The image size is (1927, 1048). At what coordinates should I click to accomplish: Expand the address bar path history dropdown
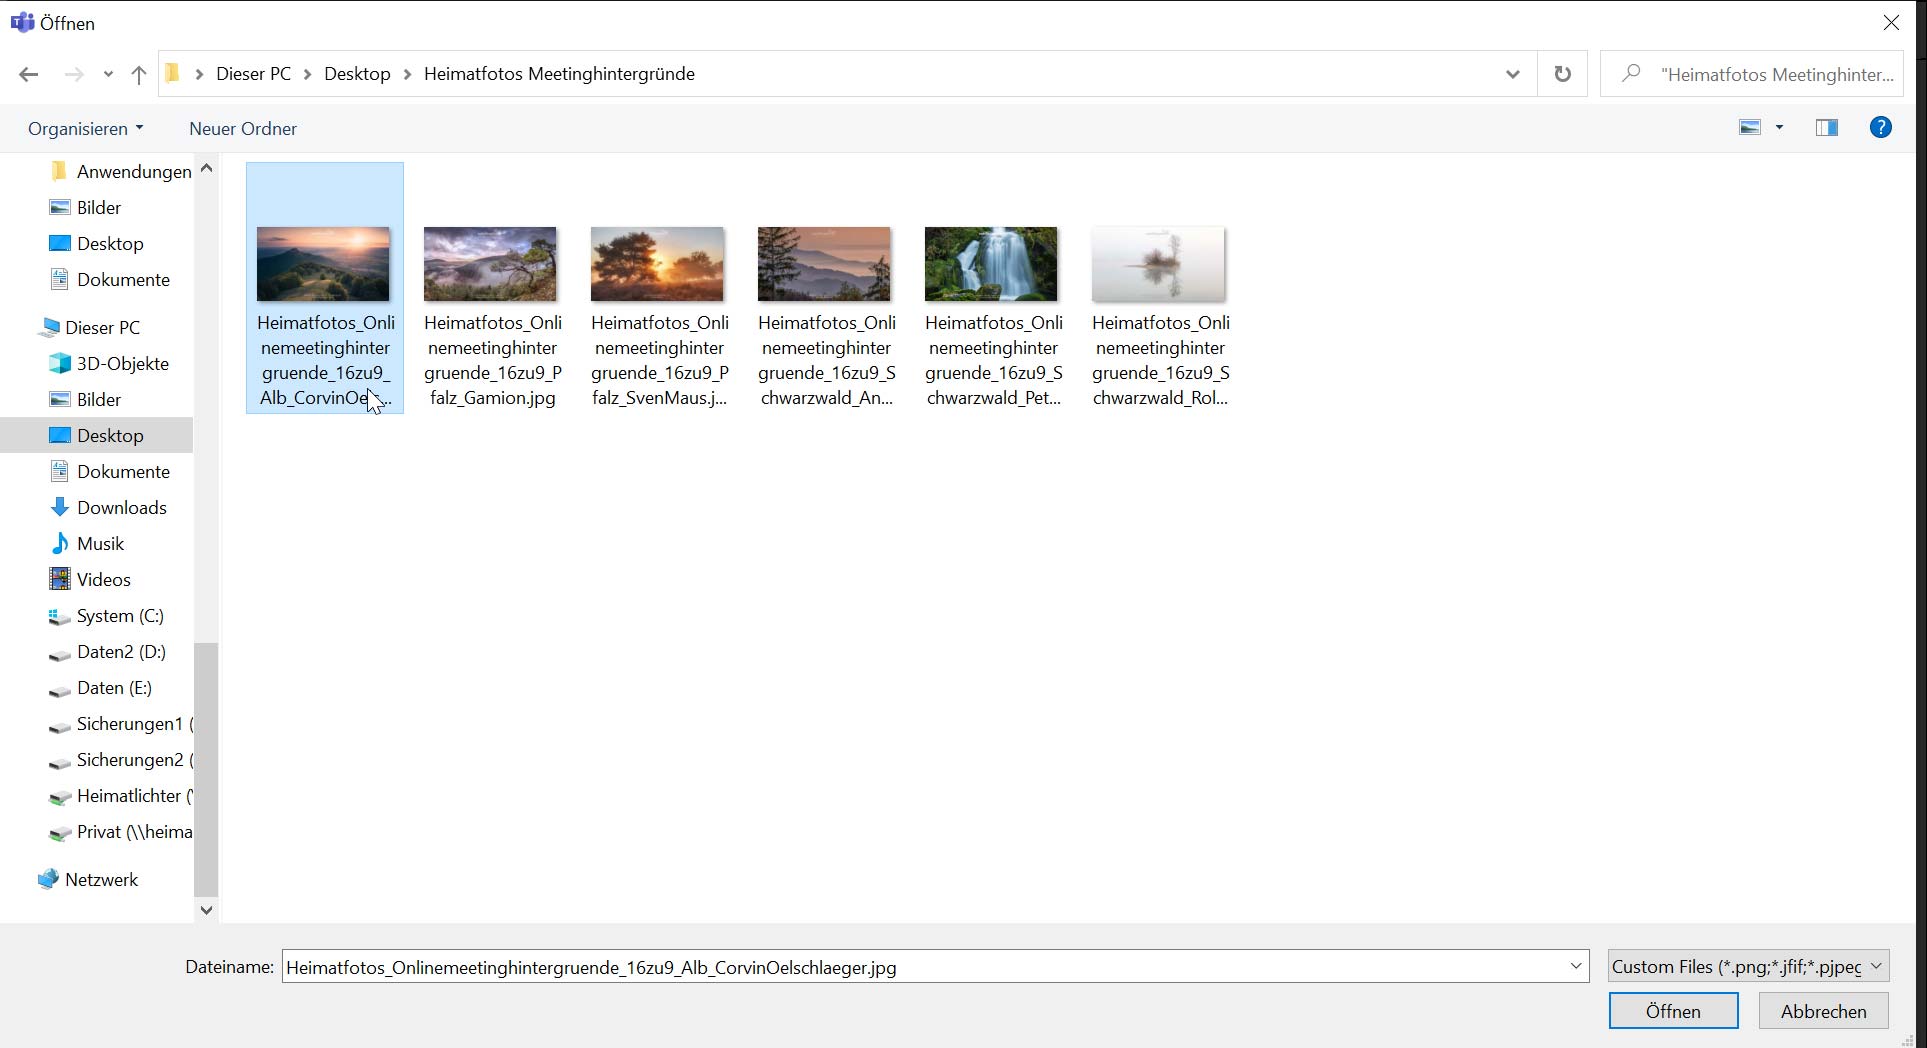[x=1512, y=74]
